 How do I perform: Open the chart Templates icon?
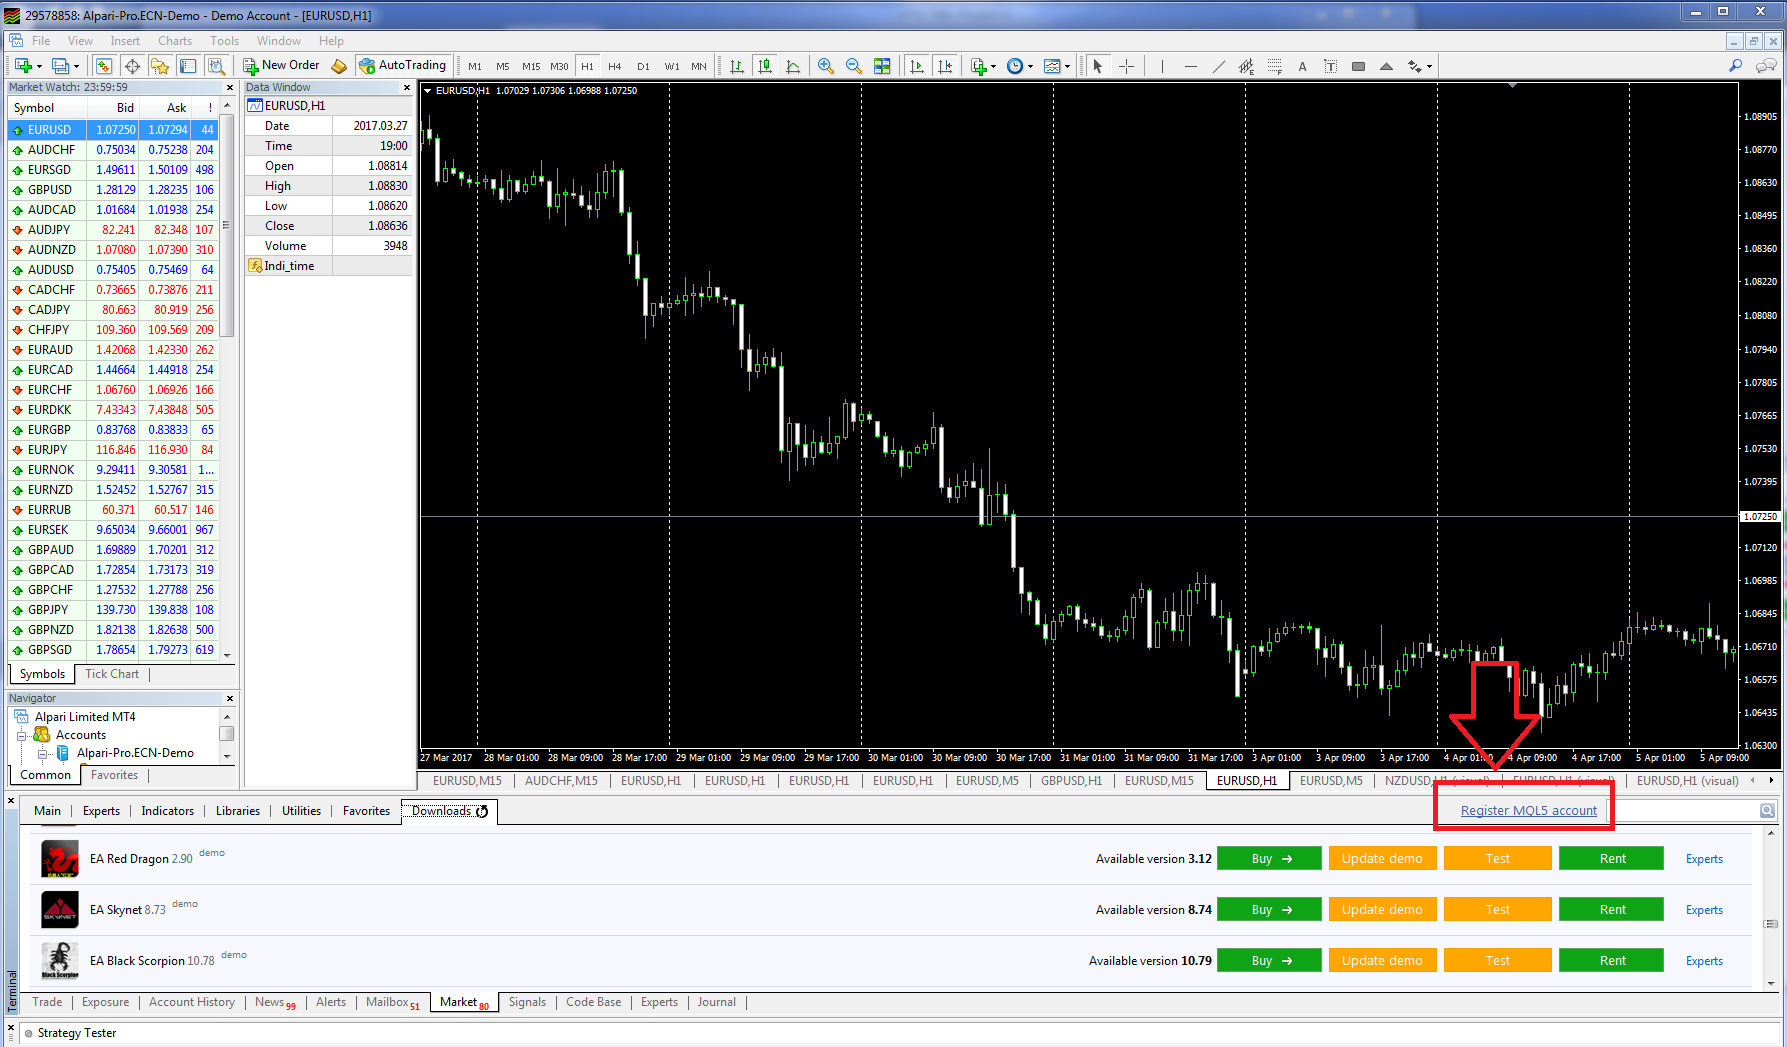[x=1052, y=66]
